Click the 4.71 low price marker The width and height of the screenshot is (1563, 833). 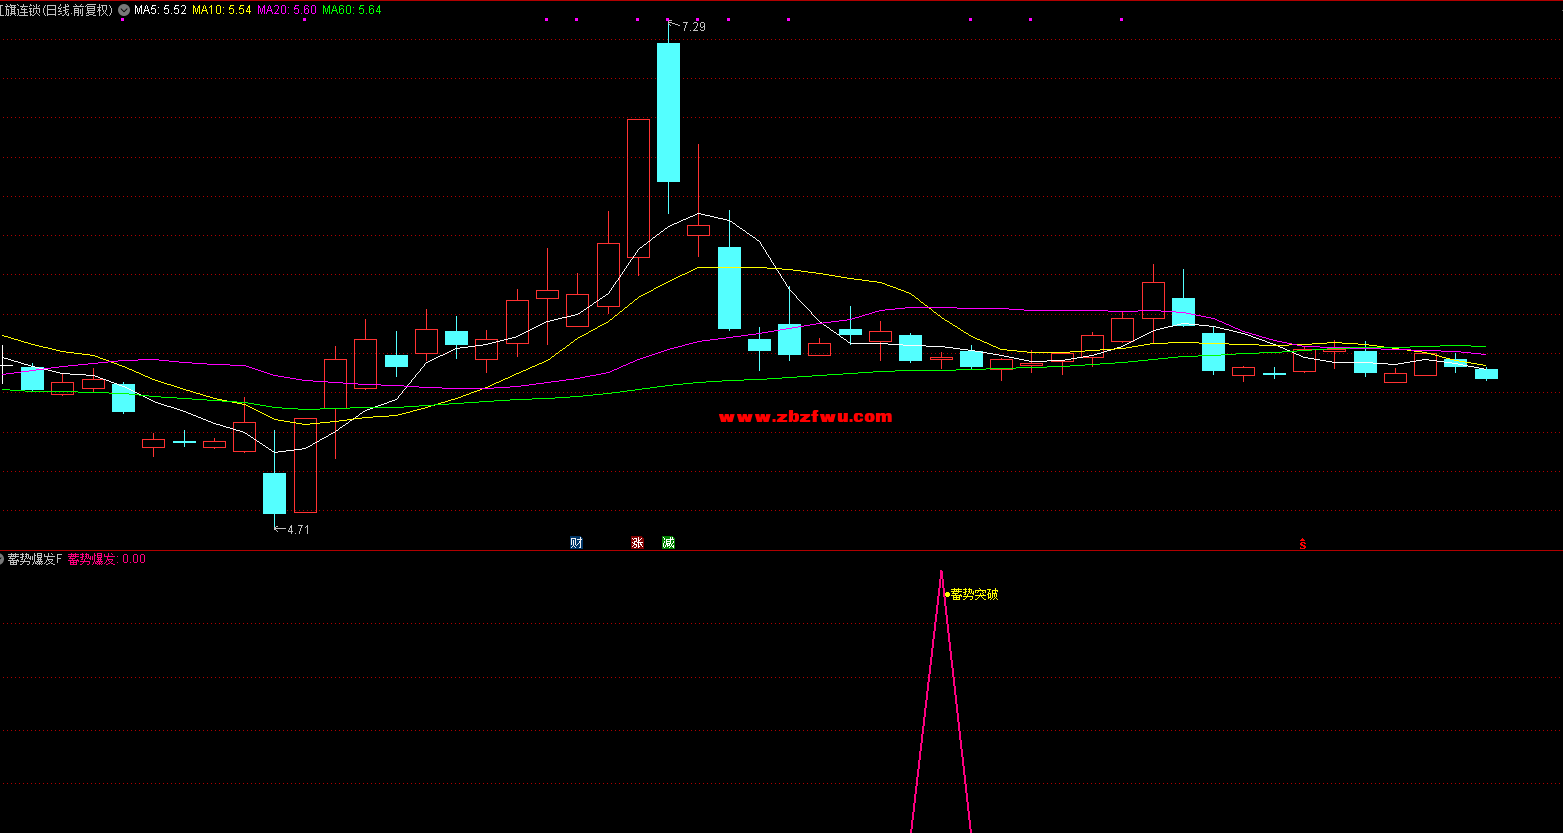click(297, 530)
